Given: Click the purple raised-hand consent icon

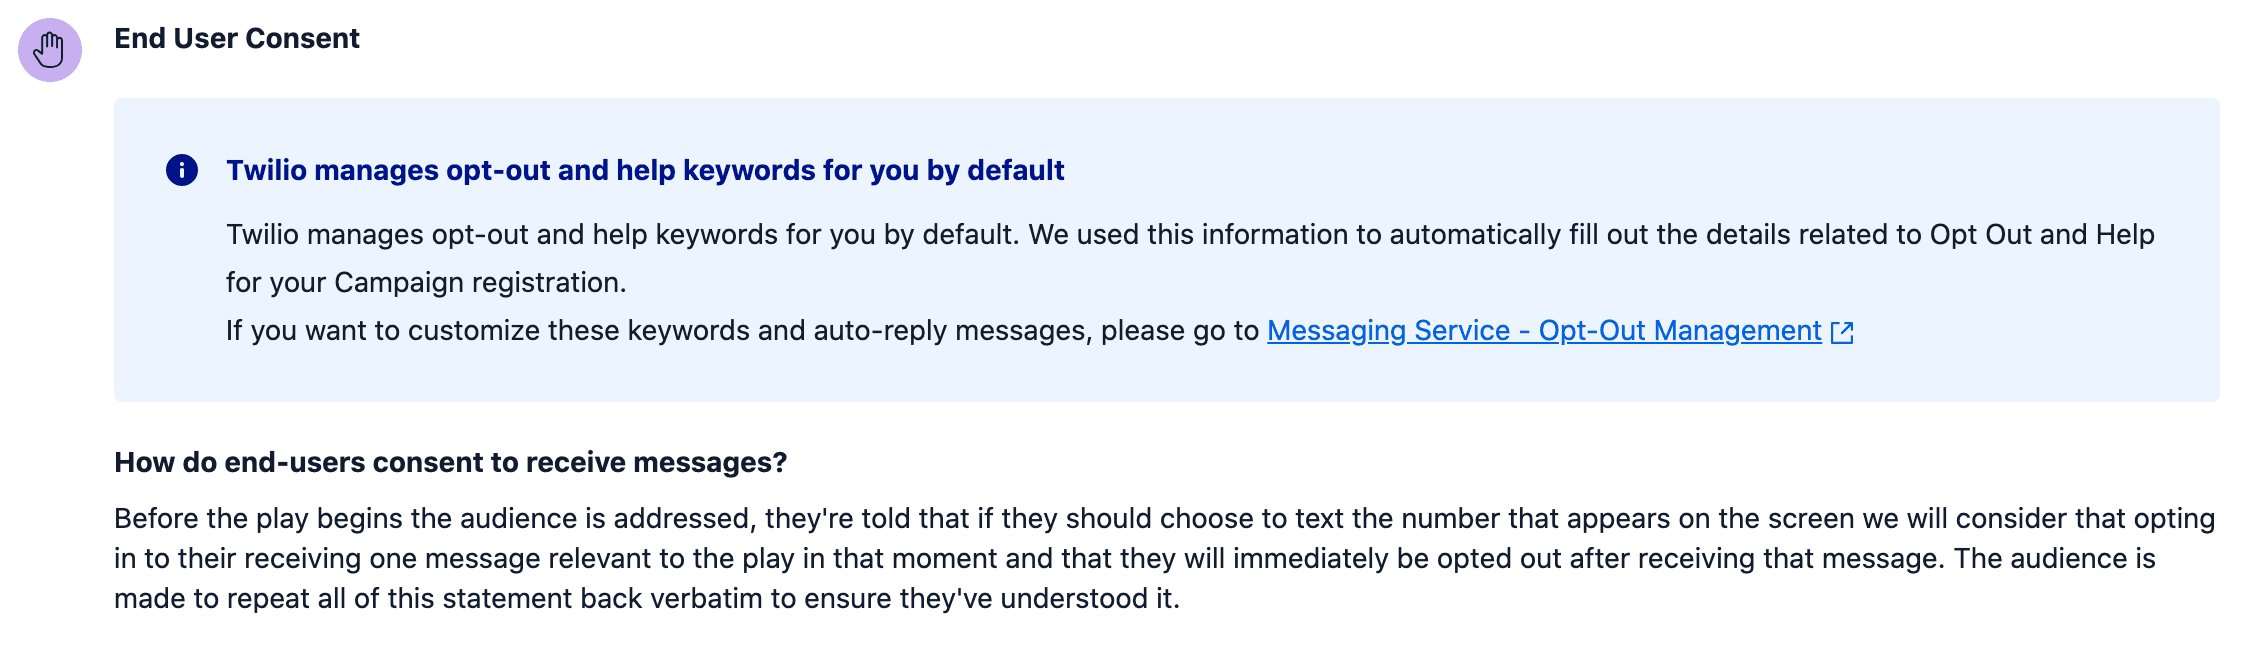Looking at the screenshot, I should point(50,50).
